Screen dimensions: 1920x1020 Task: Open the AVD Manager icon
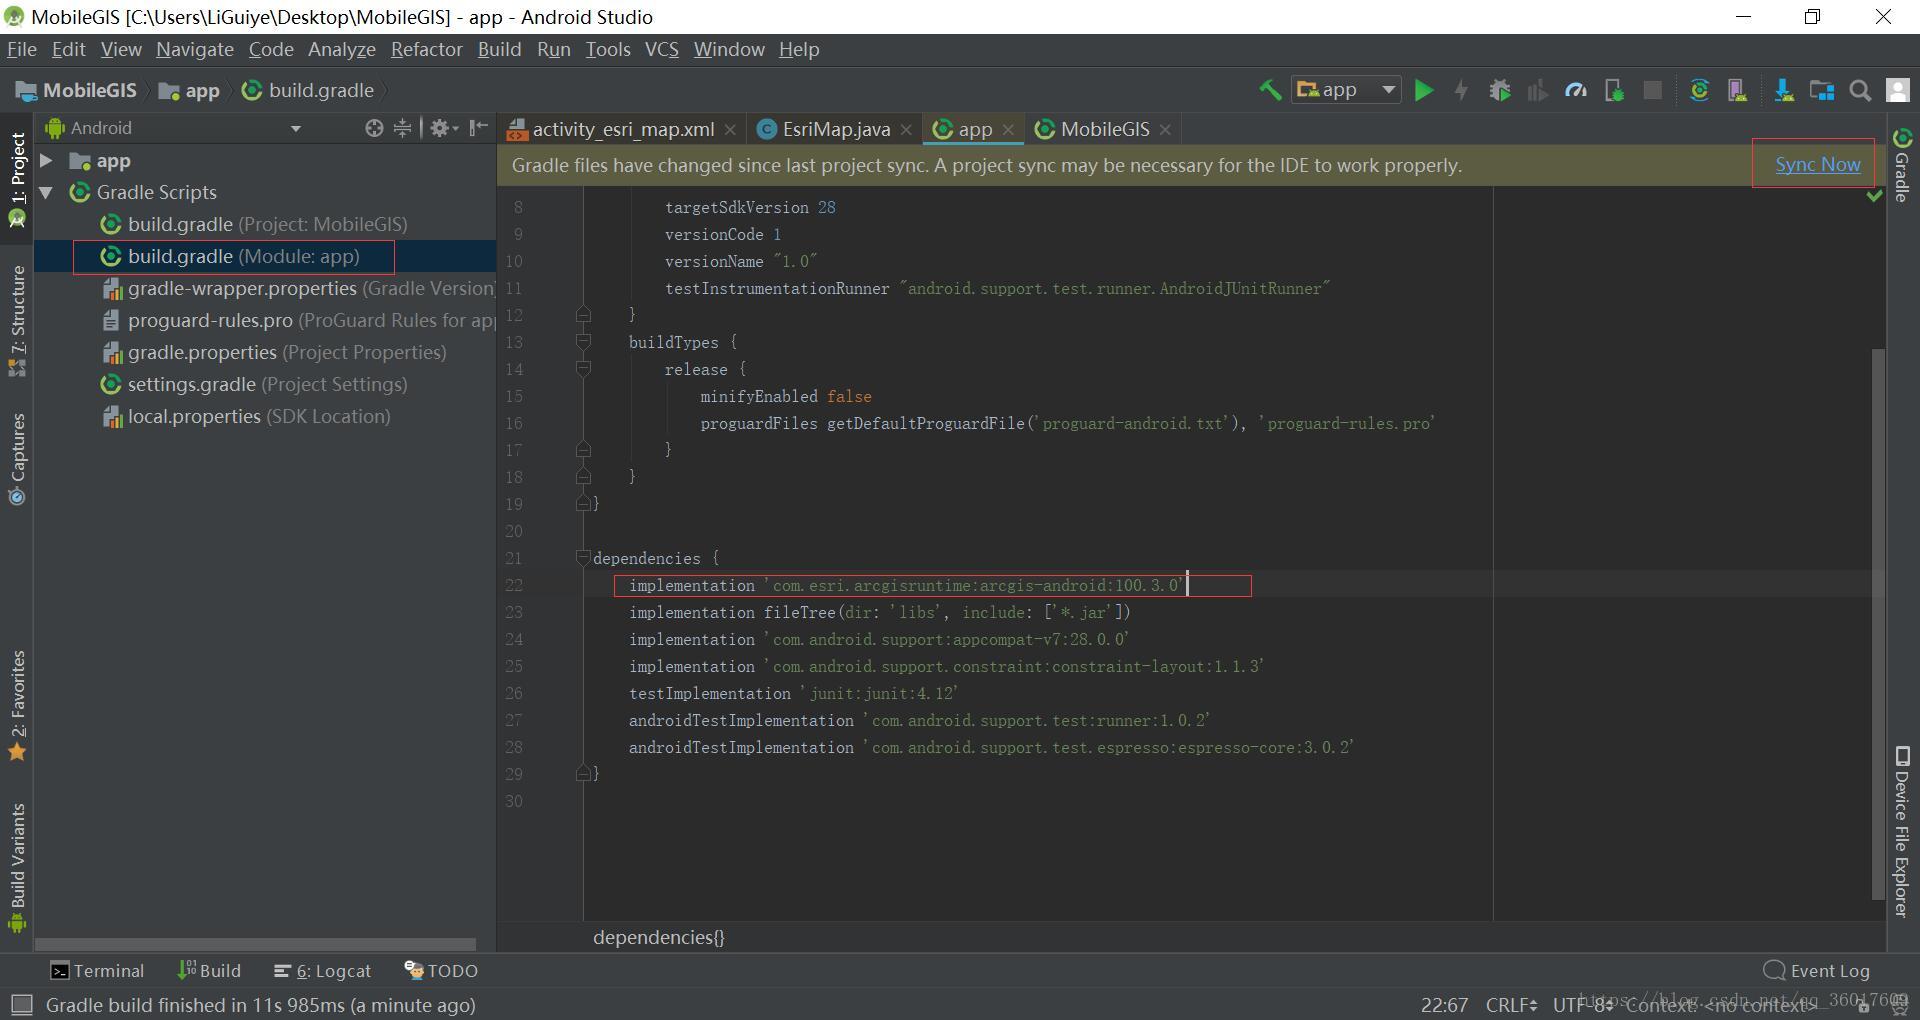1737,90
